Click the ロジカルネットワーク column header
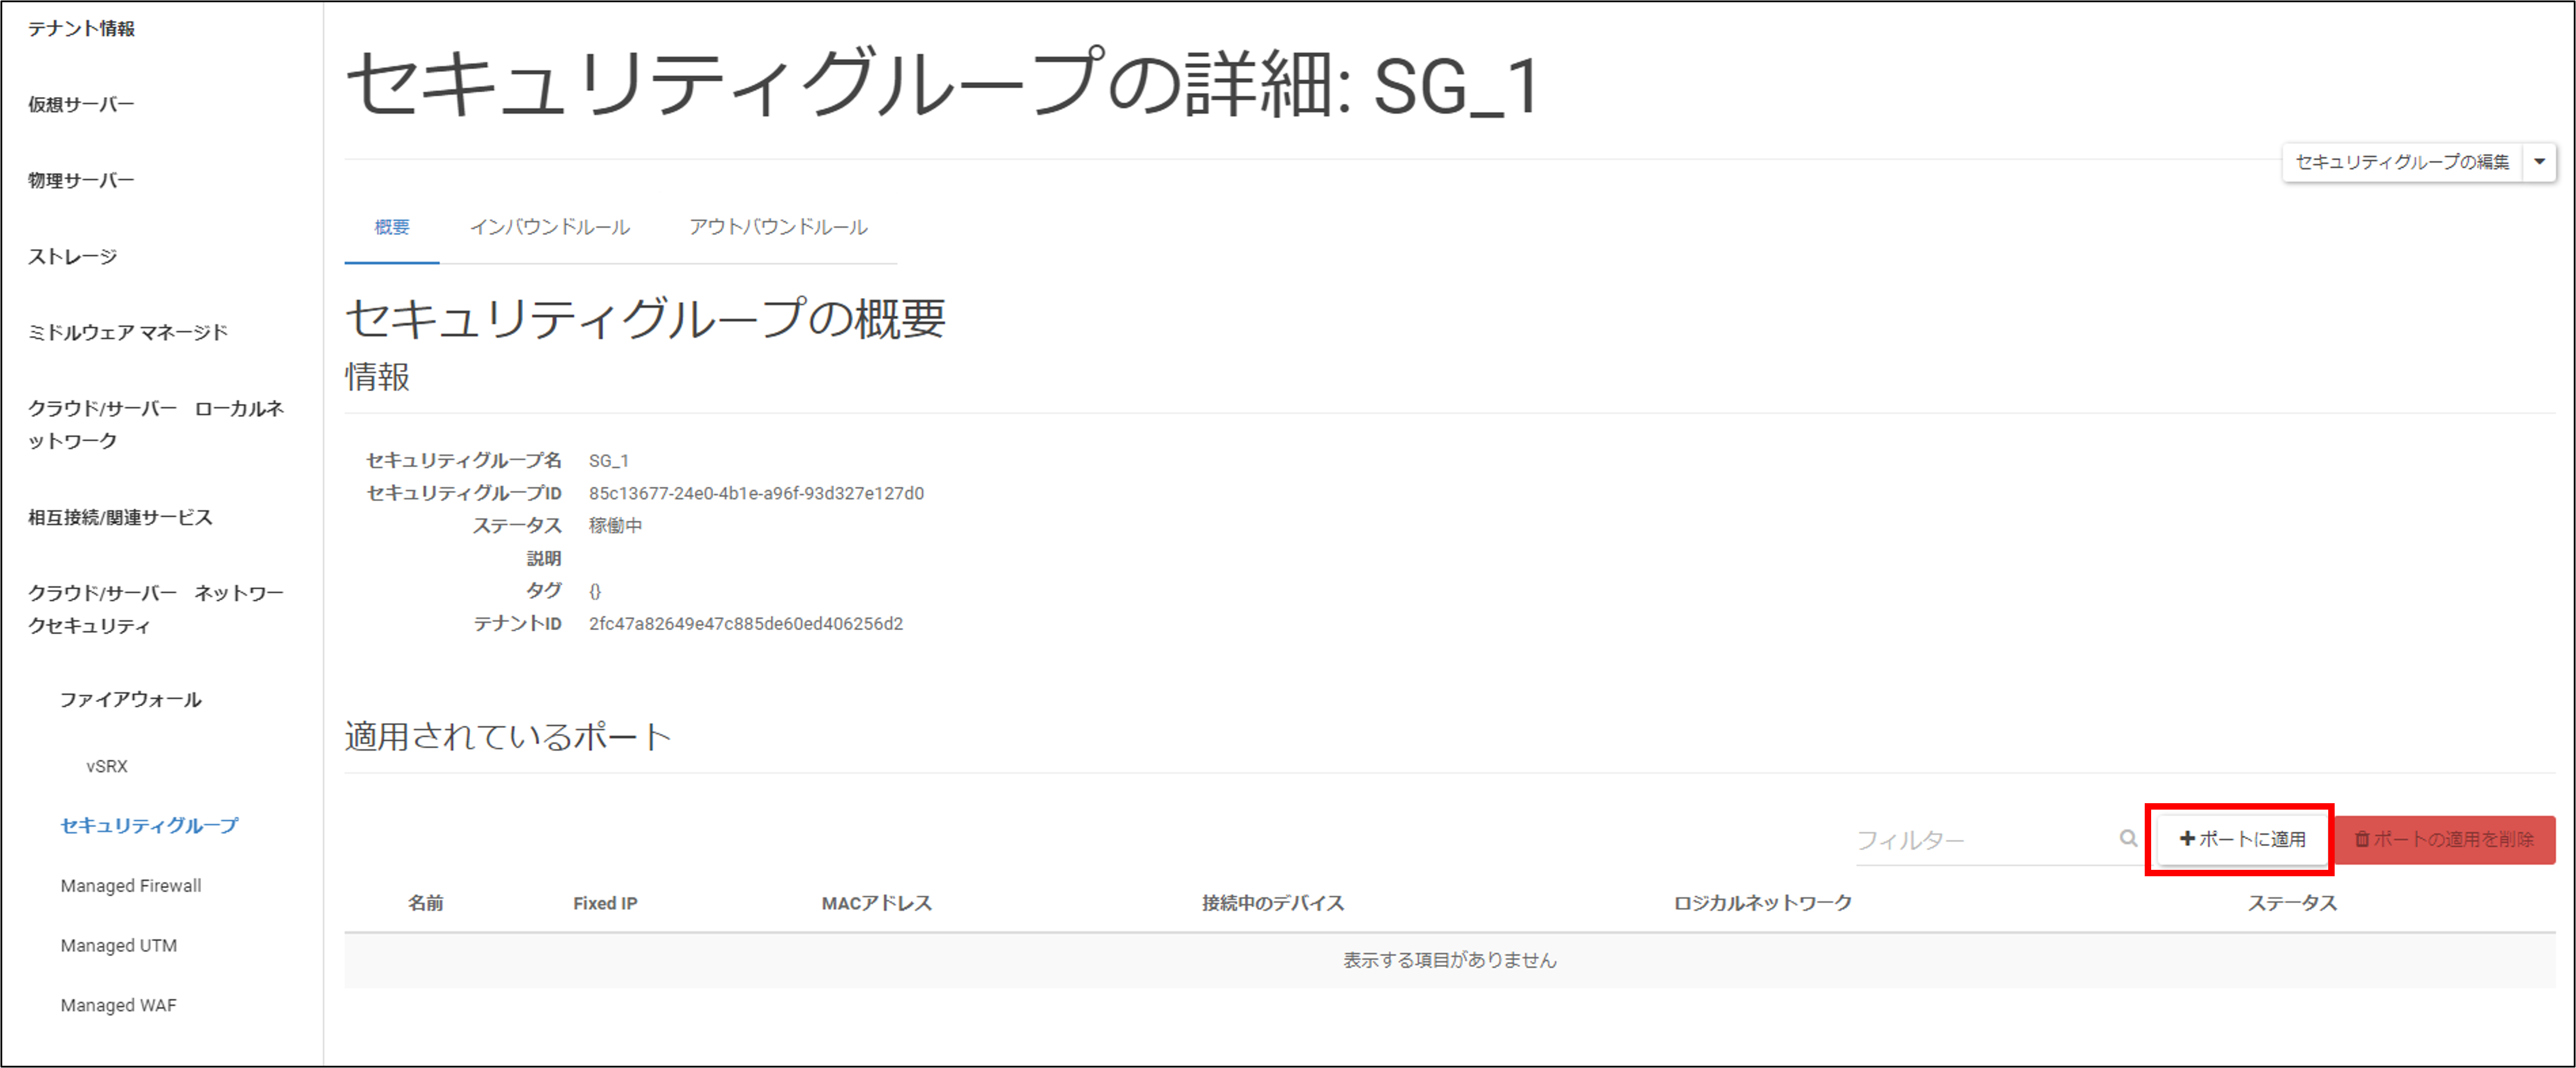Screen dimensions: 2576x1068 coord(1763,903)
